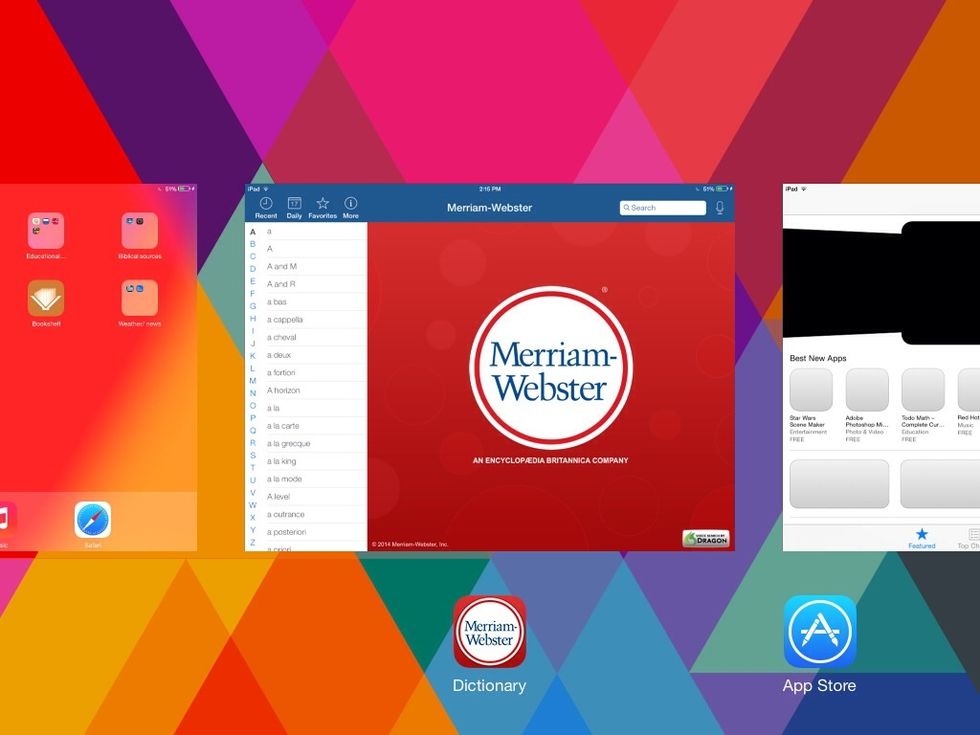
Task: Open the Bookshelf app icon
Action: (x=46, y=299)
